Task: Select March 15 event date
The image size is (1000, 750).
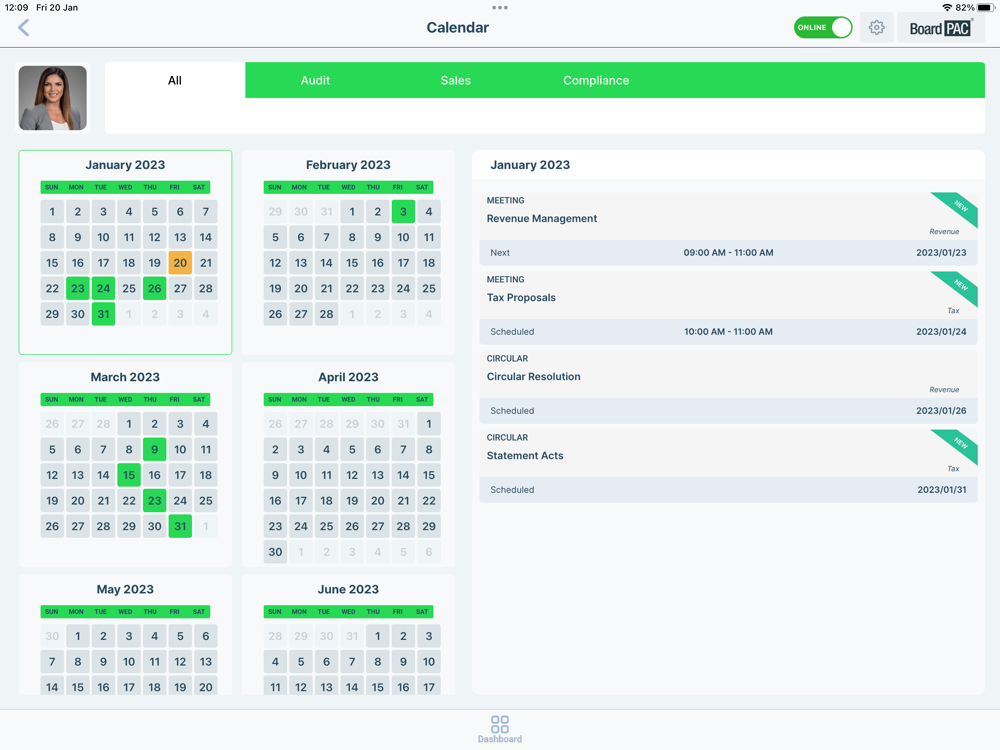Action: click(x=129, y=475)
